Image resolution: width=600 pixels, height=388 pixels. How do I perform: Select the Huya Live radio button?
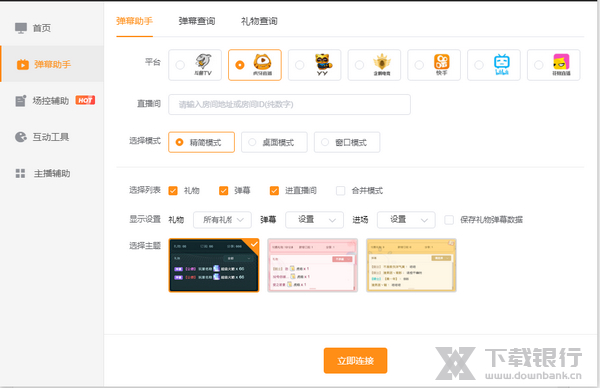[240, 65]
